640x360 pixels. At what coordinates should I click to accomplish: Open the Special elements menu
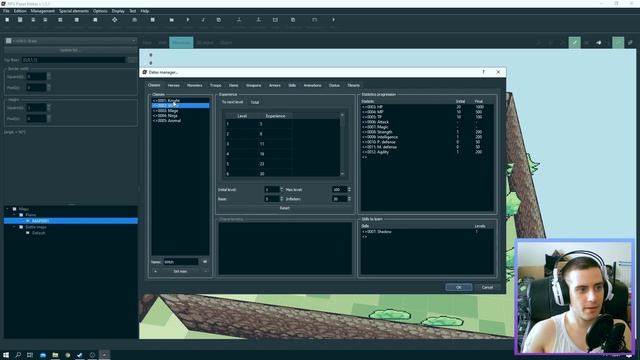tap(74, 11)
